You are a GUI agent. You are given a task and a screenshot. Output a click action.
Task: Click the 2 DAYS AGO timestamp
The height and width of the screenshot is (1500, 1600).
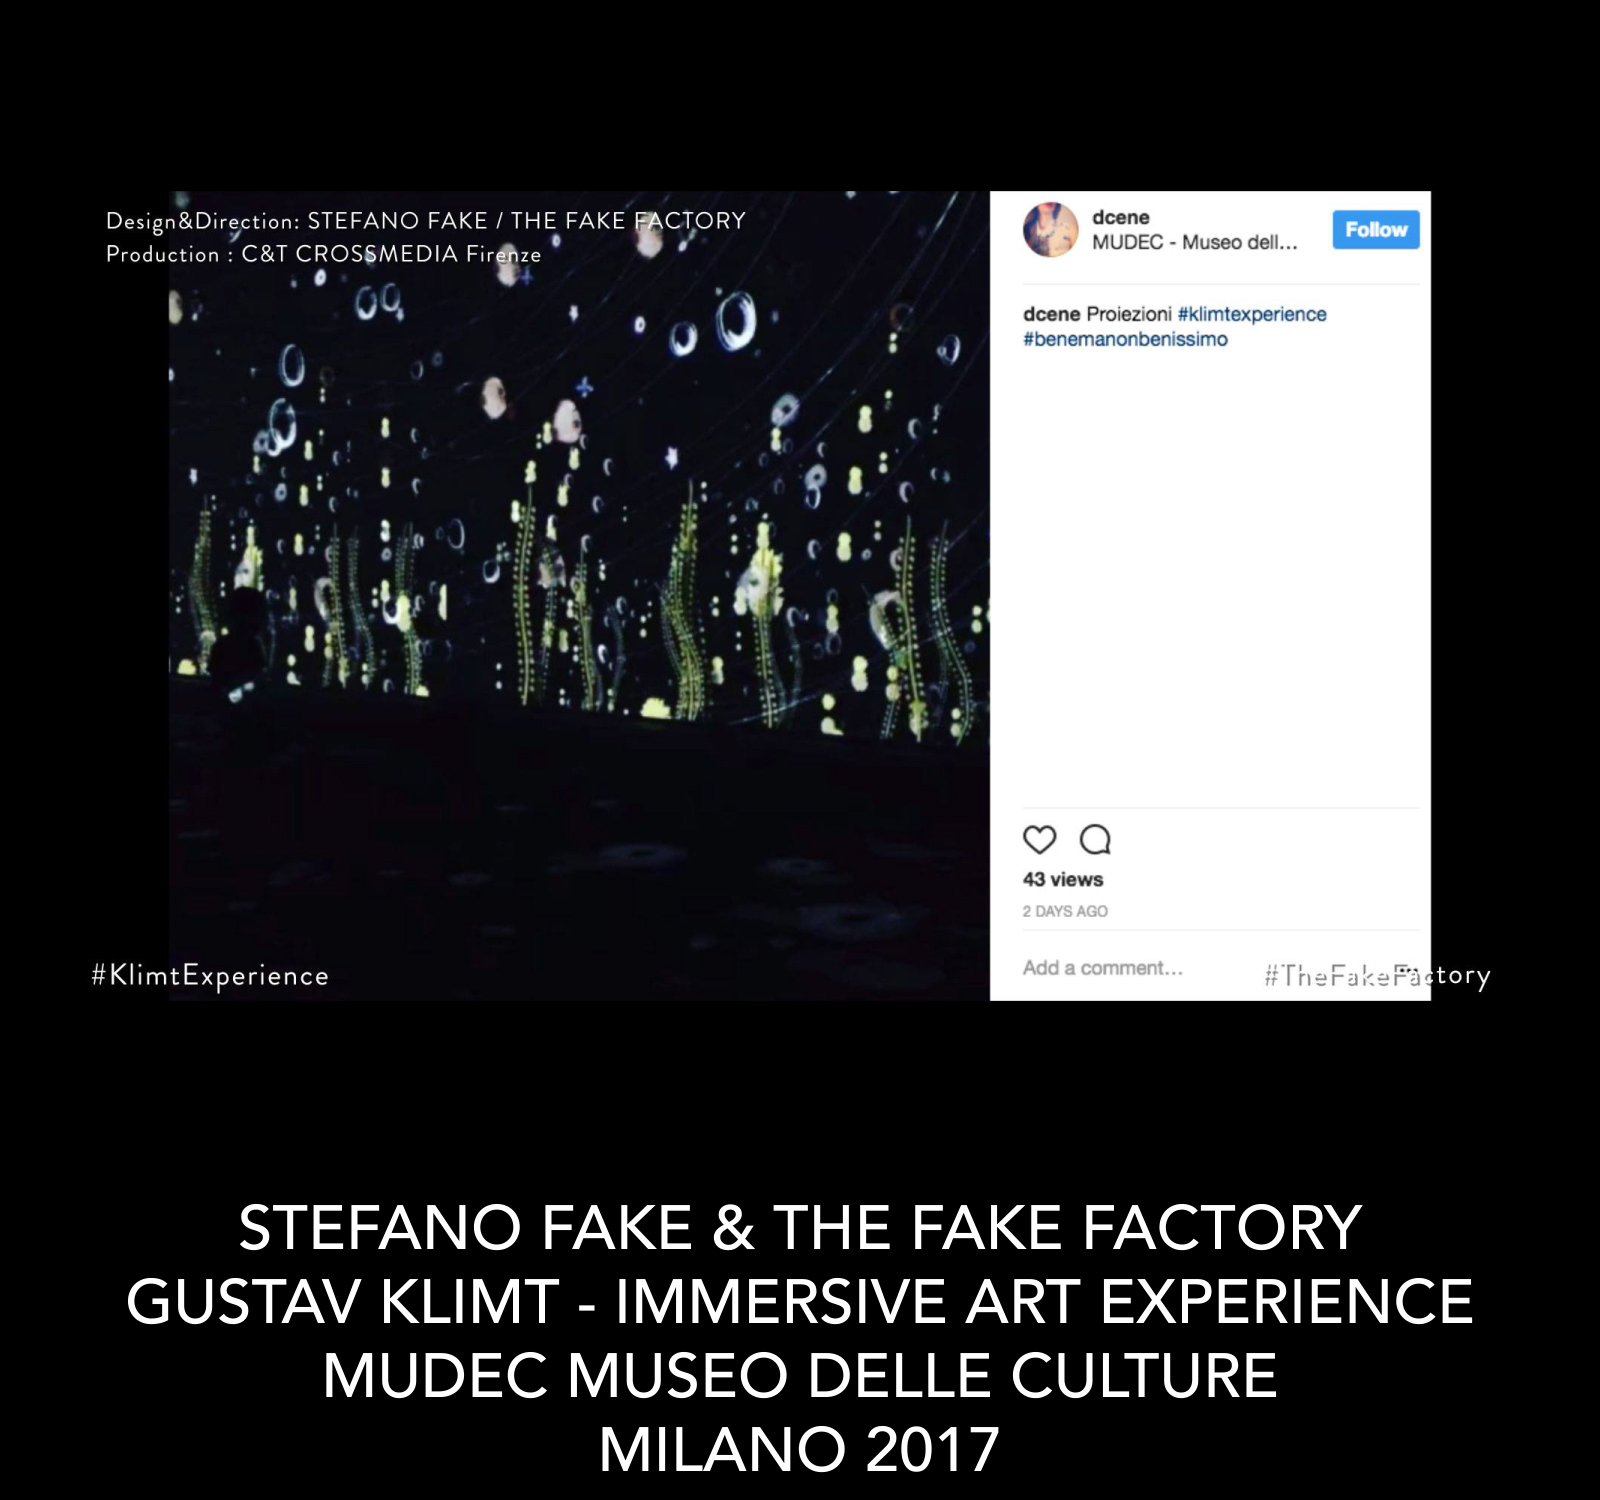[1065, 911]
